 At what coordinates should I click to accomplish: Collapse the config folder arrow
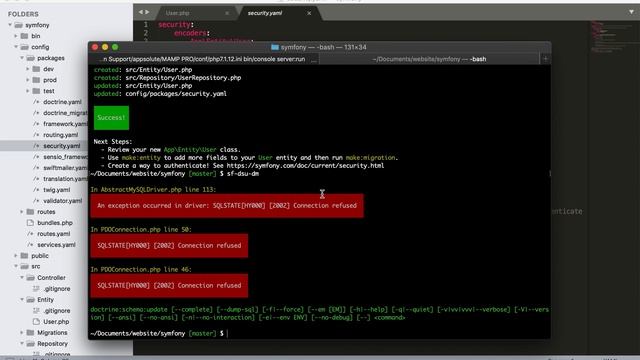(x=16, y=47)
